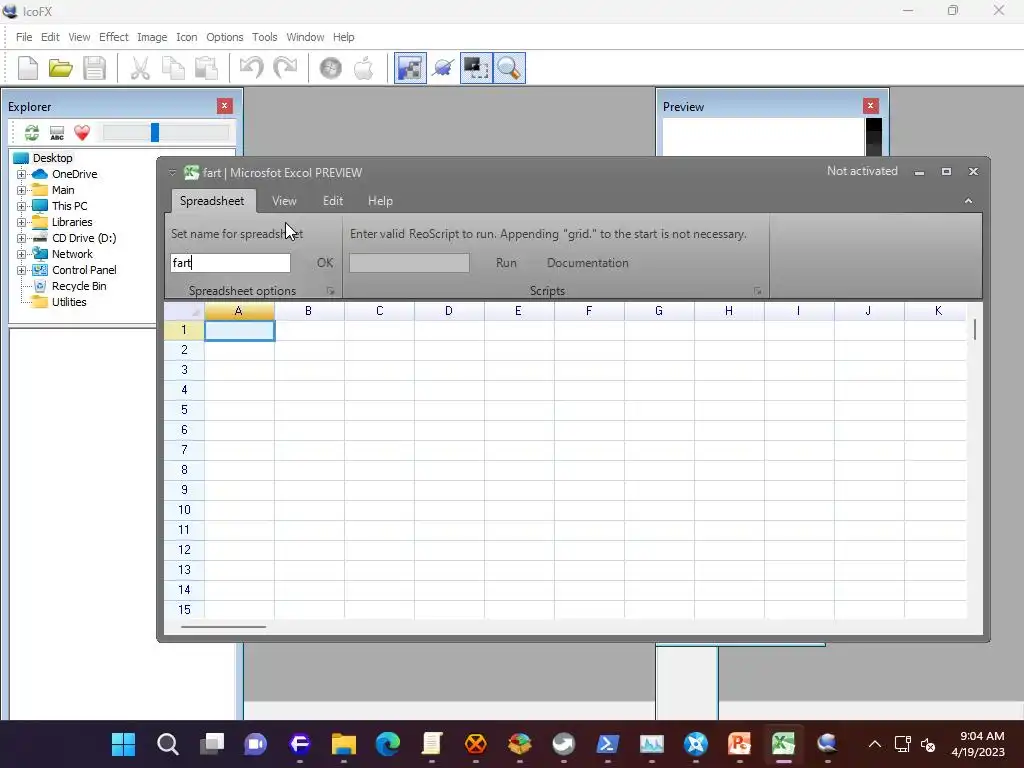Expand the Libraries tree node
The height and width of the screenshot is (768, 1024).
[21, 222]
